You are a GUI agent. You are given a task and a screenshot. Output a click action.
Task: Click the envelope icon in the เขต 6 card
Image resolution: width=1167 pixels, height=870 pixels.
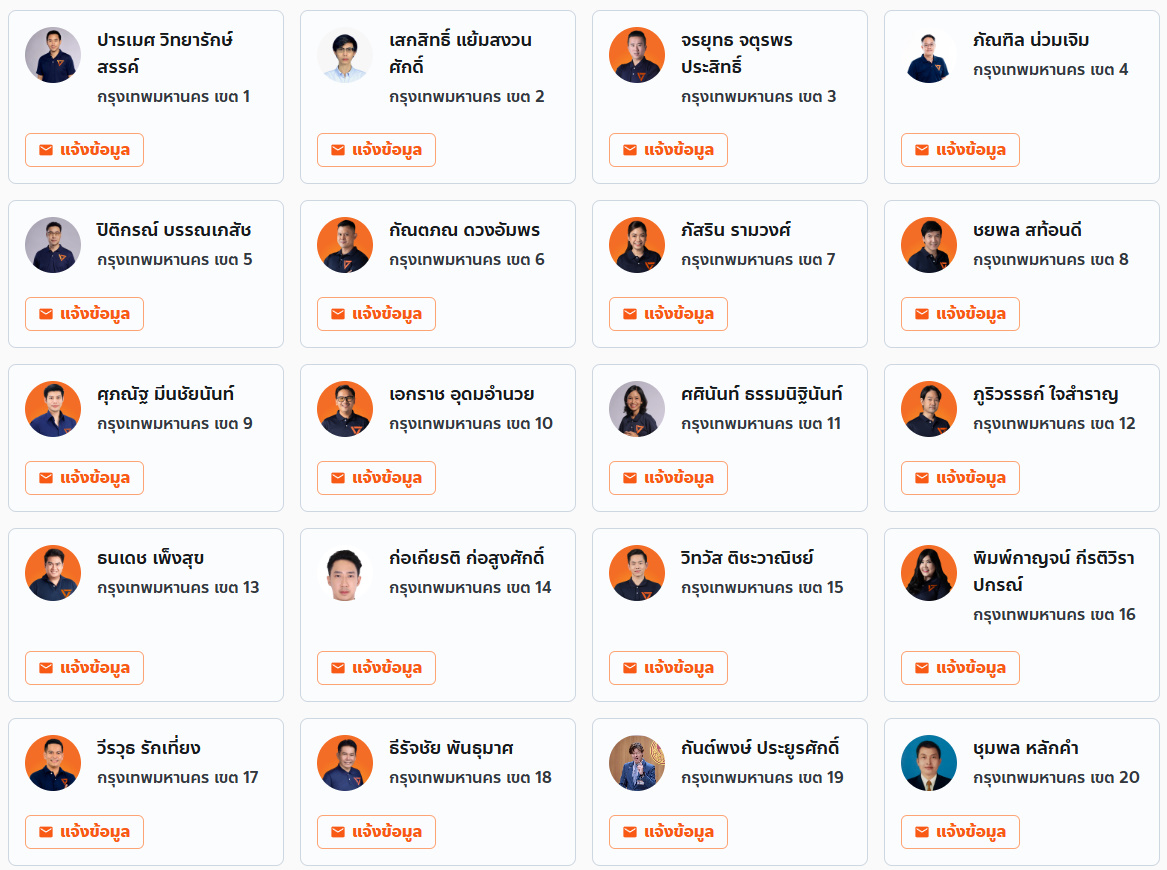click(x=338, y=314)
